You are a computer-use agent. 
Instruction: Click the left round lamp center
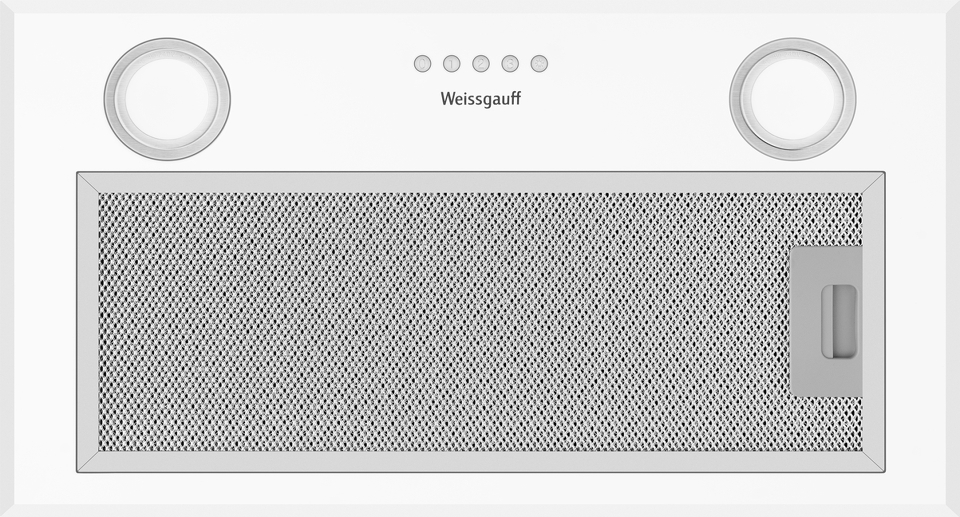pos(167,99)
